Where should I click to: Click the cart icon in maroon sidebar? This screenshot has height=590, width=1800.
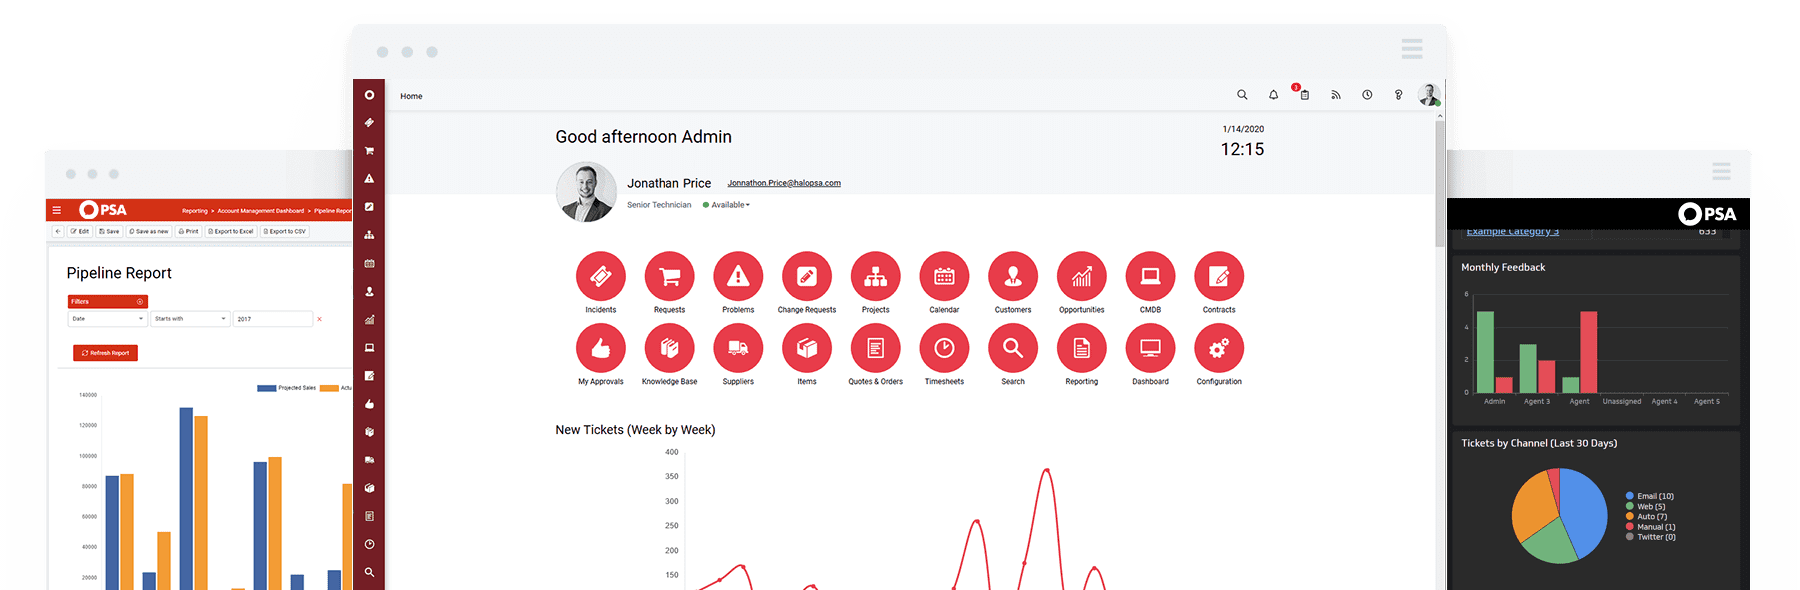coord(369,151)
